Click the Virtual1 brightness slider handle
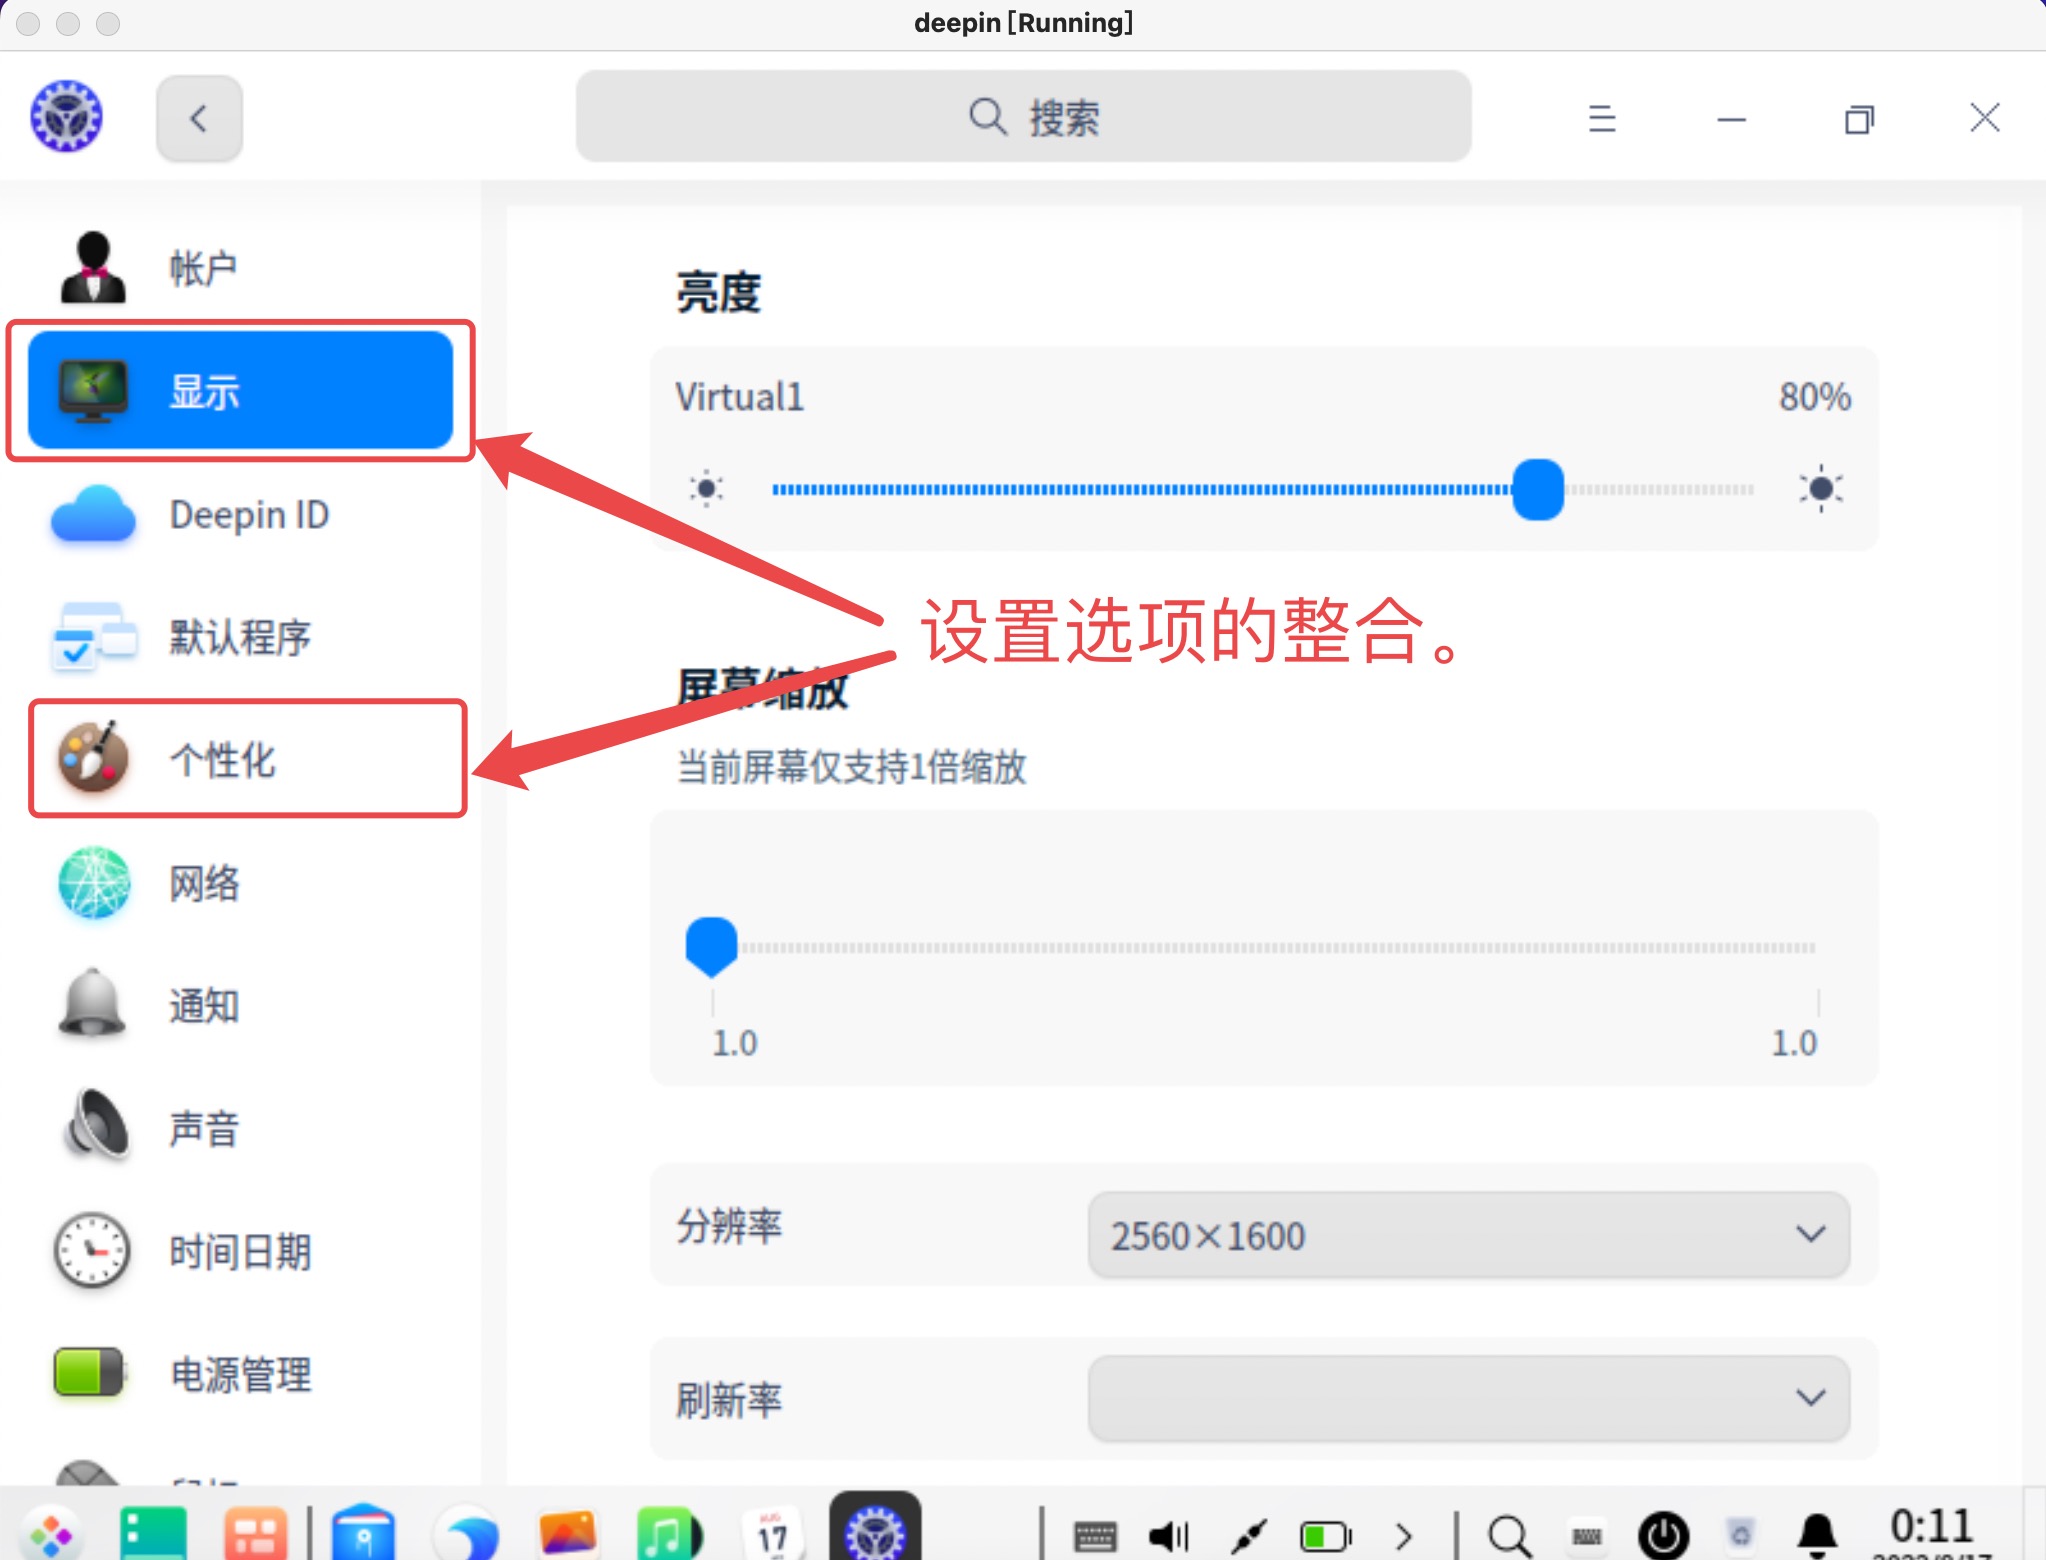Viewport: 2046px width, 1560px height. pos(1537,489)
